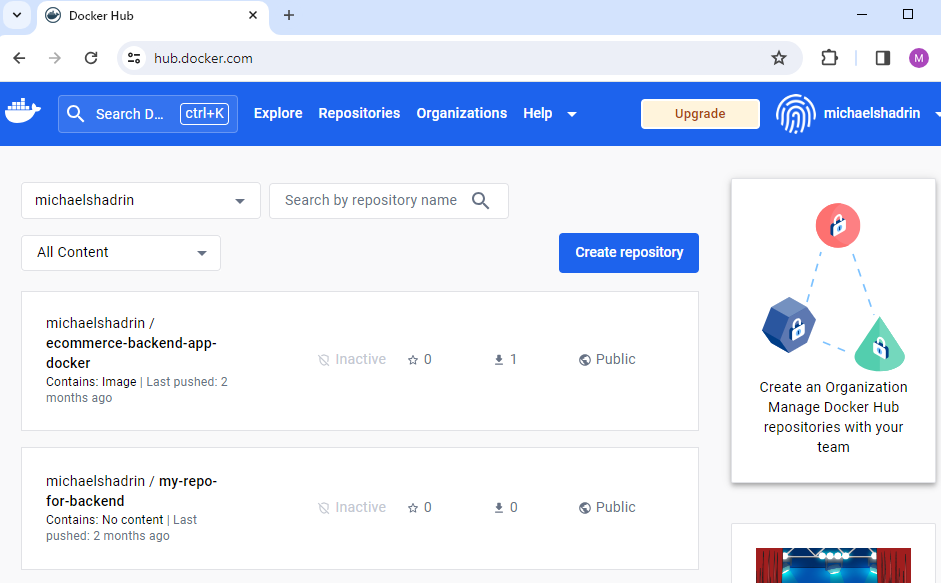The width and height of the screenshot is (941, 583).
Task: Open the my-repo-for-backend repository
Action: point(131,491)
